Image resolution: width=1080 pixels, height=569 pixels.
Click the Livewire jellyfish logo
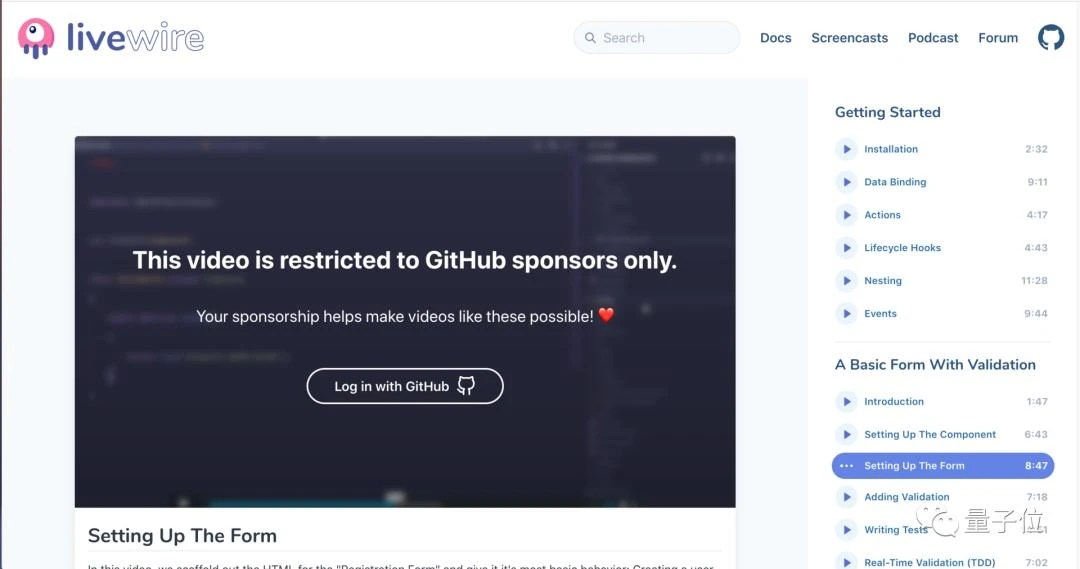pos(36,38)
